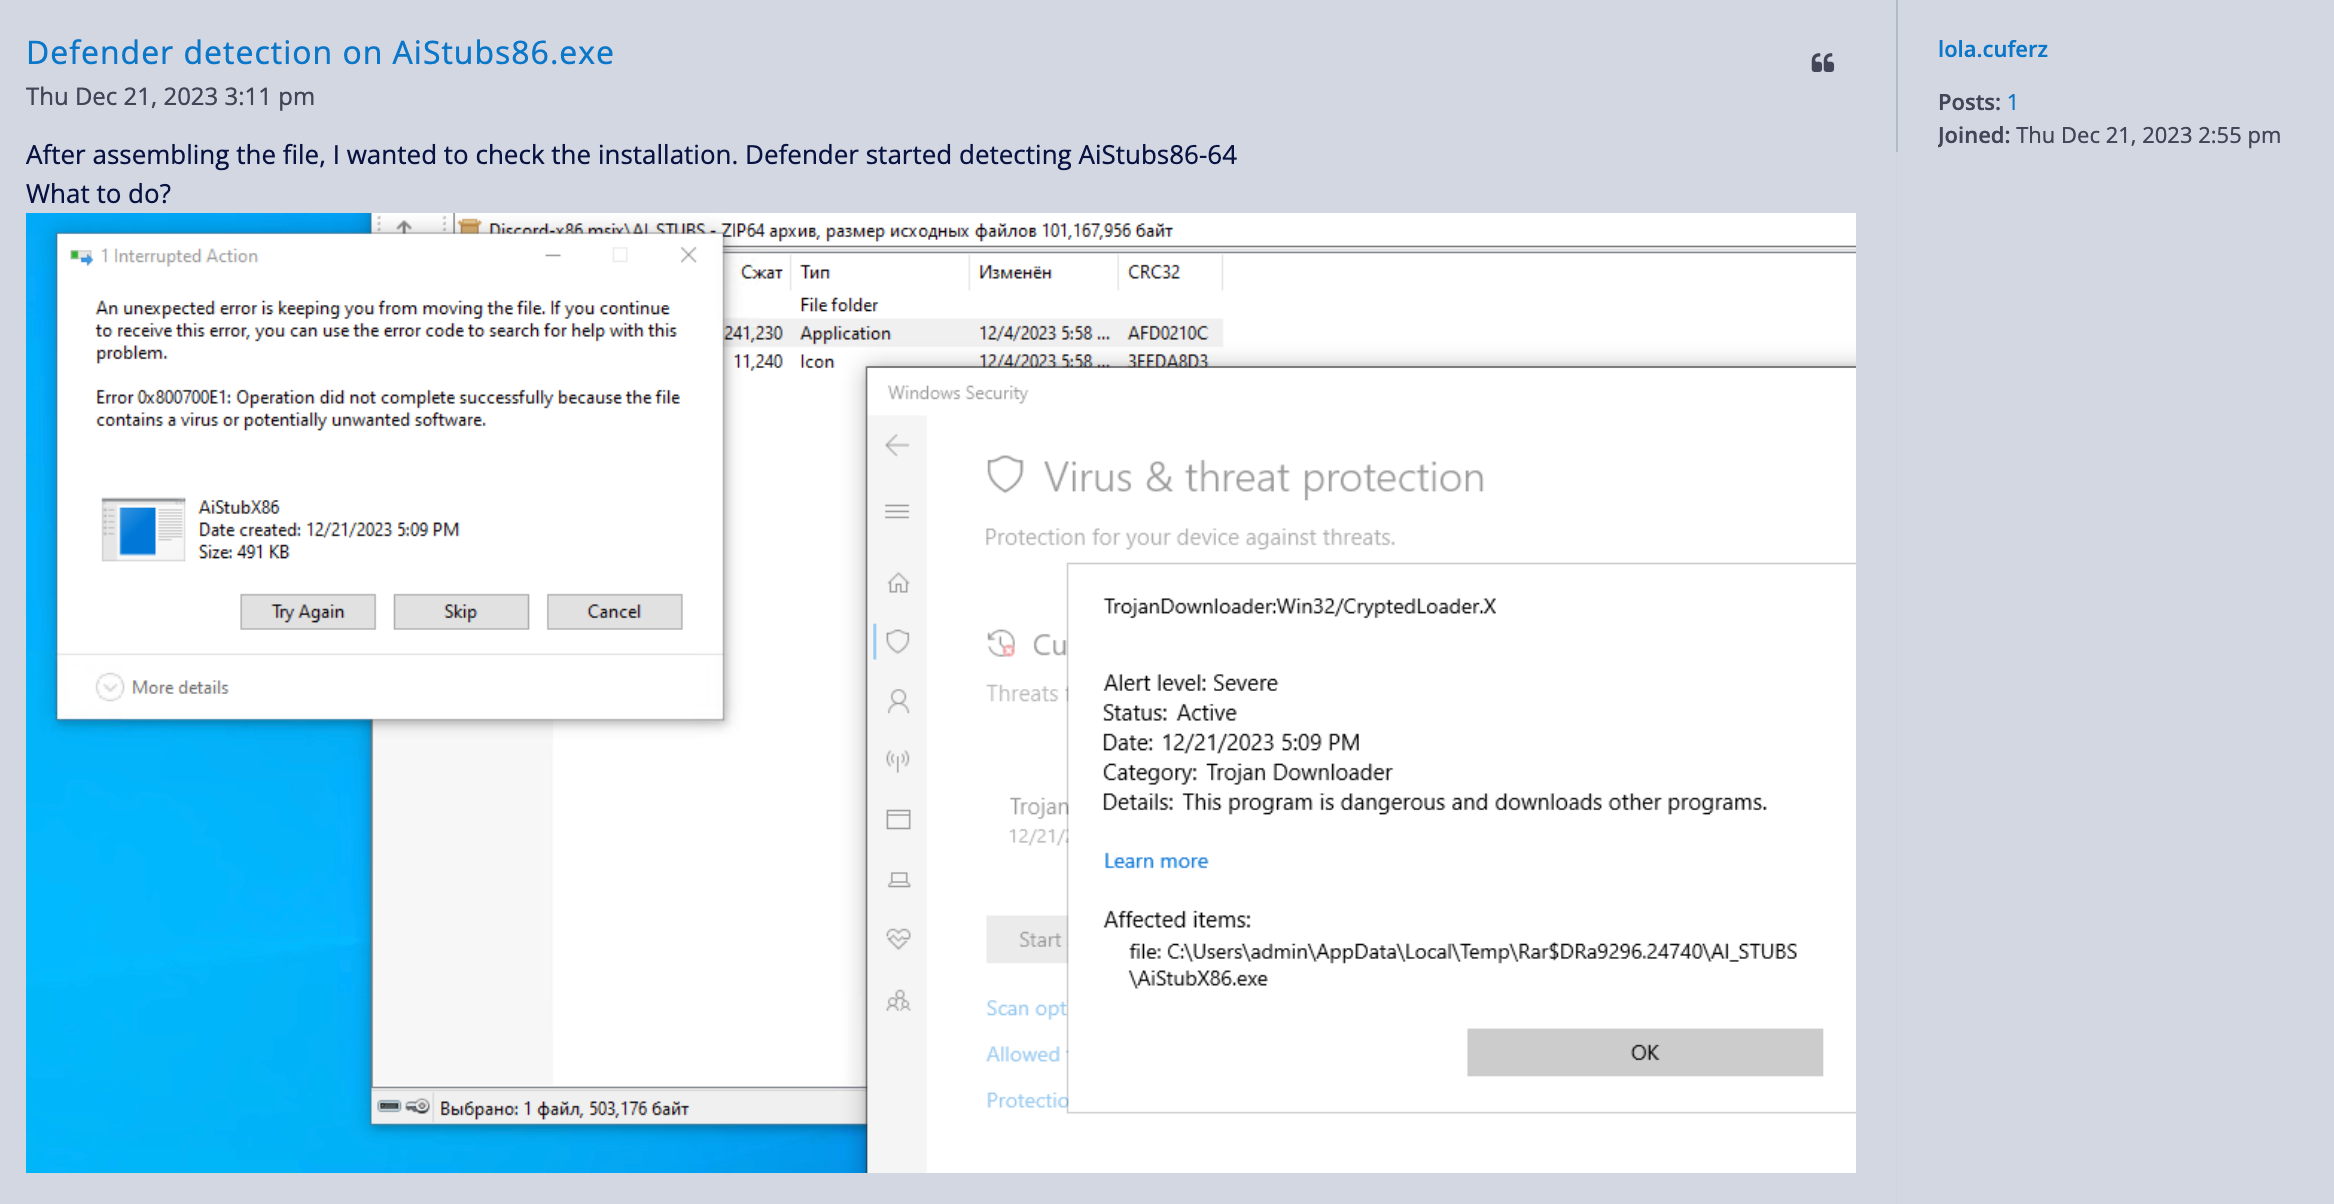Open Family options sidebar icon
Image resolution: width=2334 pixels, height=1204 pixels.
coord(898,1000)
